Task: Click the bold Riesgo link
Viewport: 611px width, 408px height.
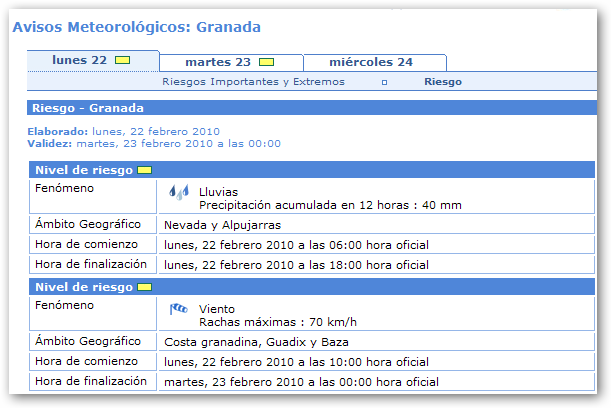Action: click(443, 82)
